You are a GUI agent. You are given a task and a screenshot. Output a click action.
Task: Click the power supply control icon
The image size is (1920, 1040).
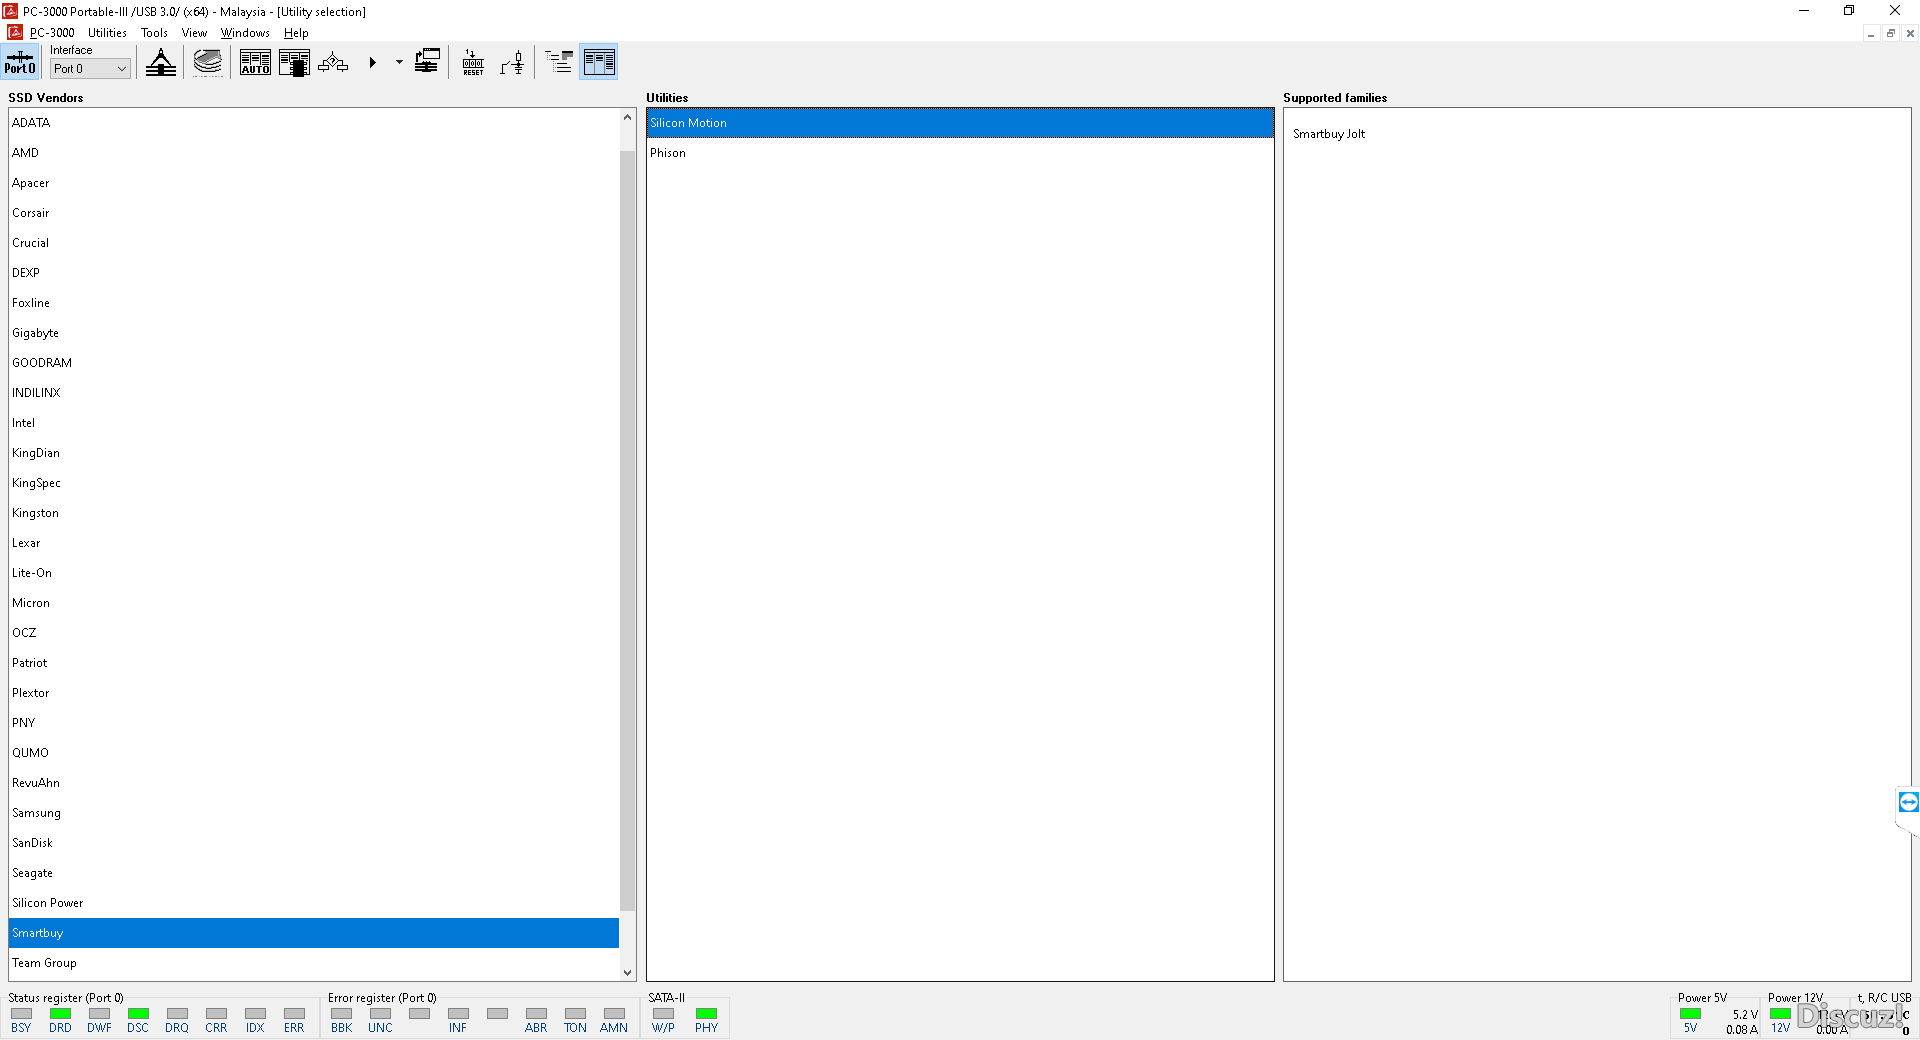pyautogui.click(x=161, y=62)
